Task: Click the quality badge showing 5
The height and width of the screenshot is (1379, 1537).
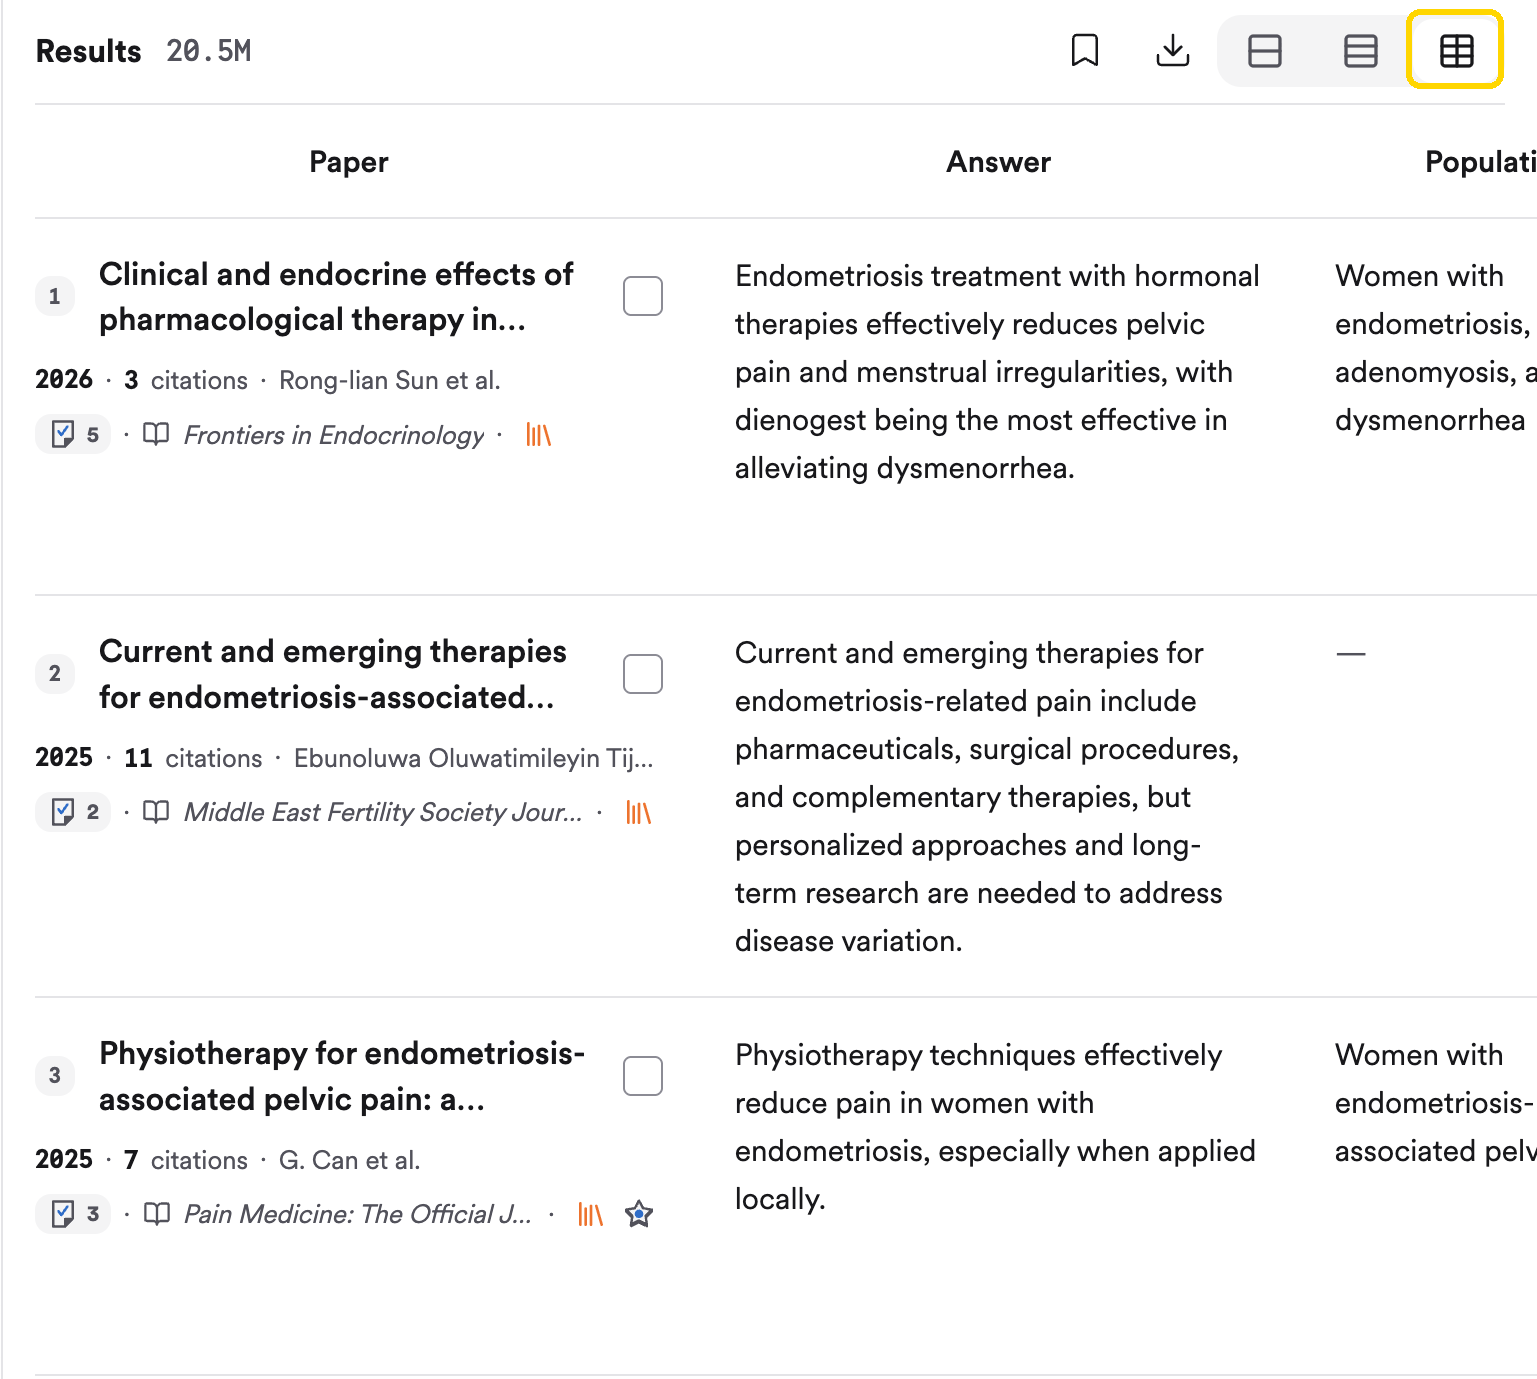Action: click(x=74, y=435)
